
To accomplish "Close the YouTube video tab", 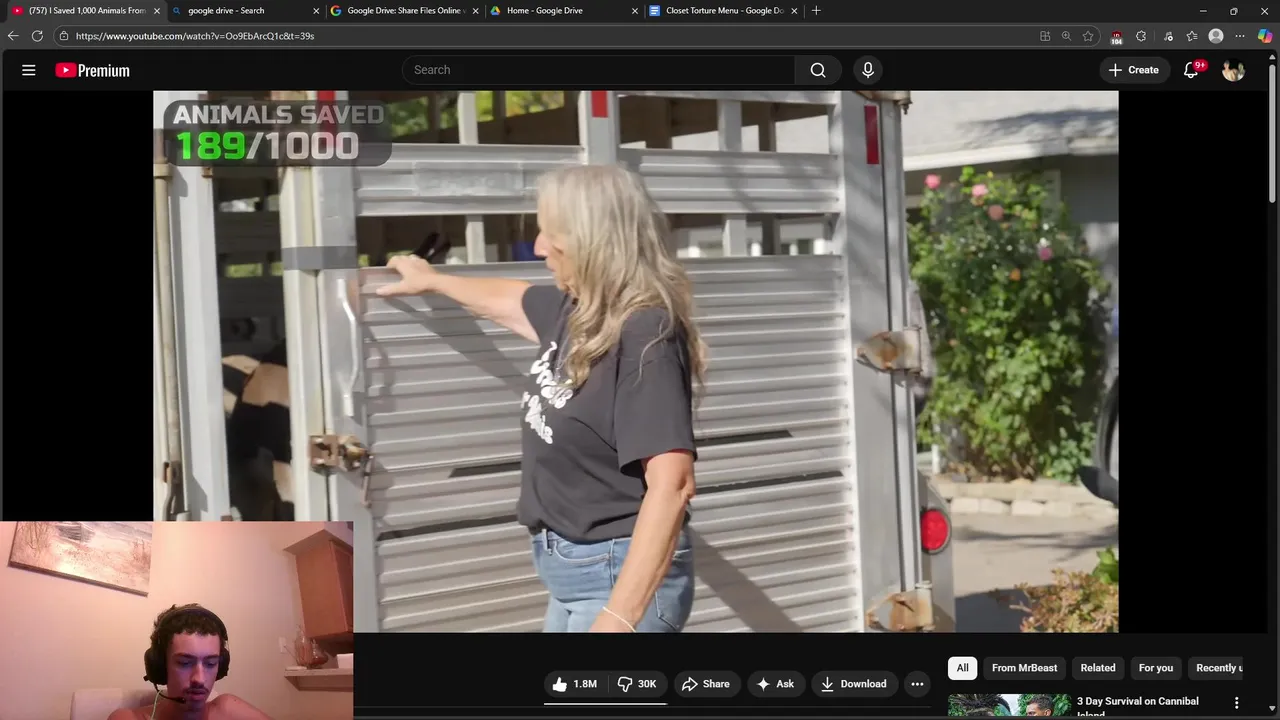I will click(x=157, y=11).
